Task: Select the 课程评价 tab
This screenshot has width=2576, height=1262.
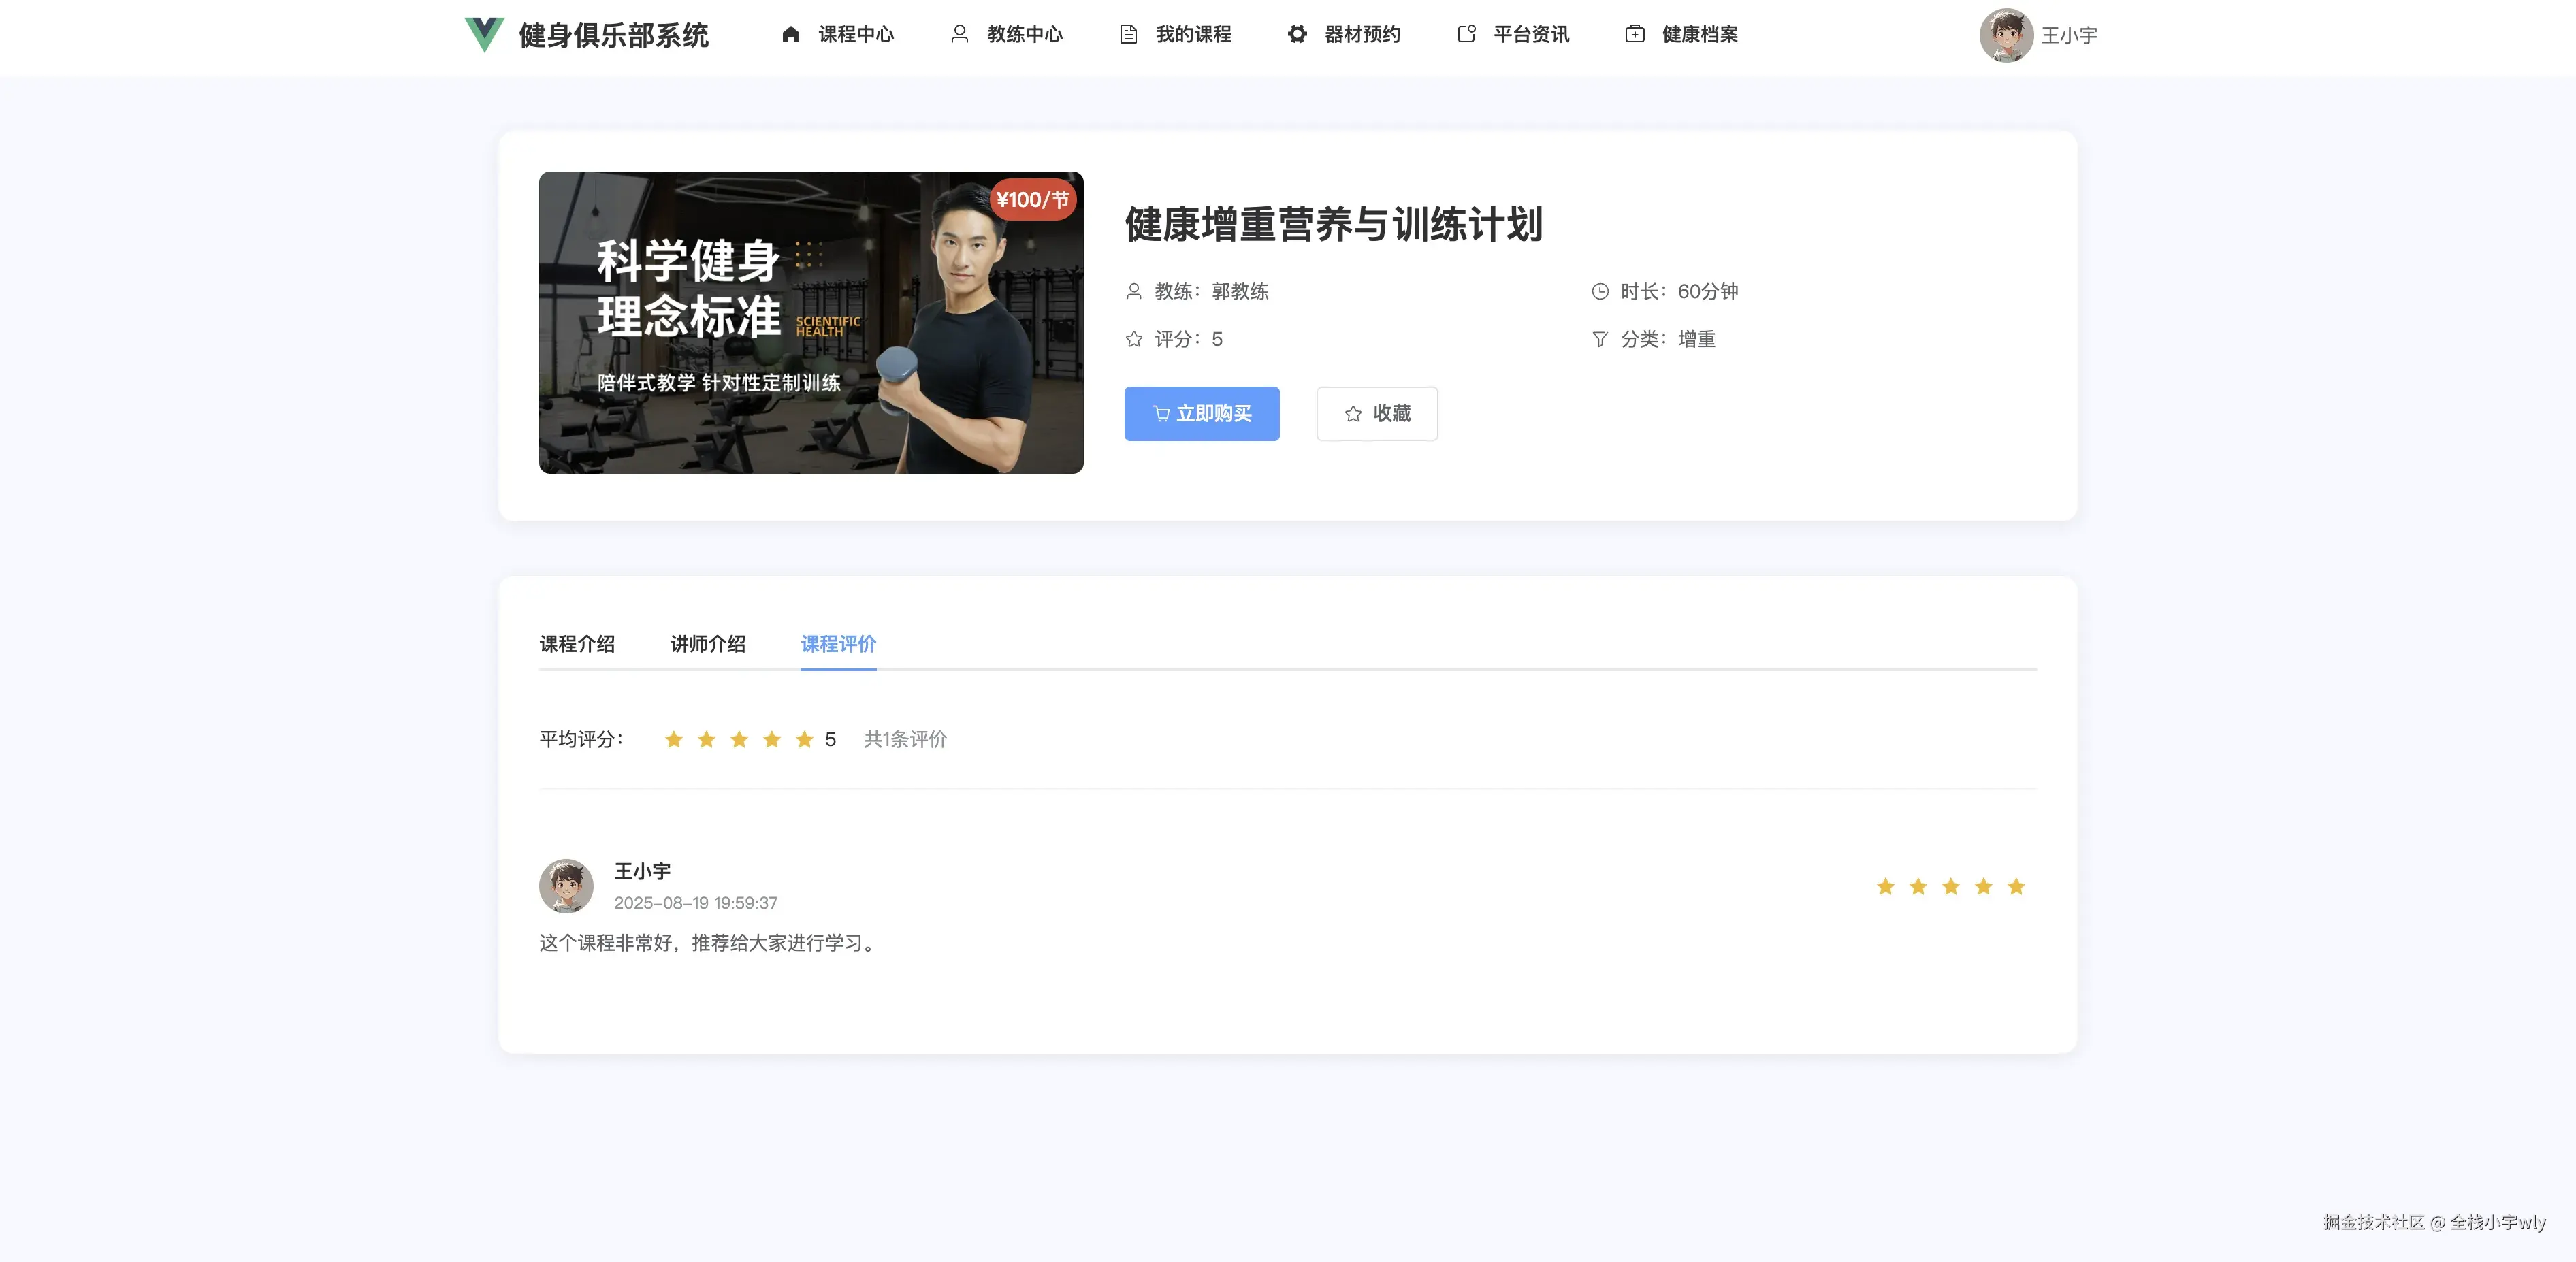Action: point(838,644)
